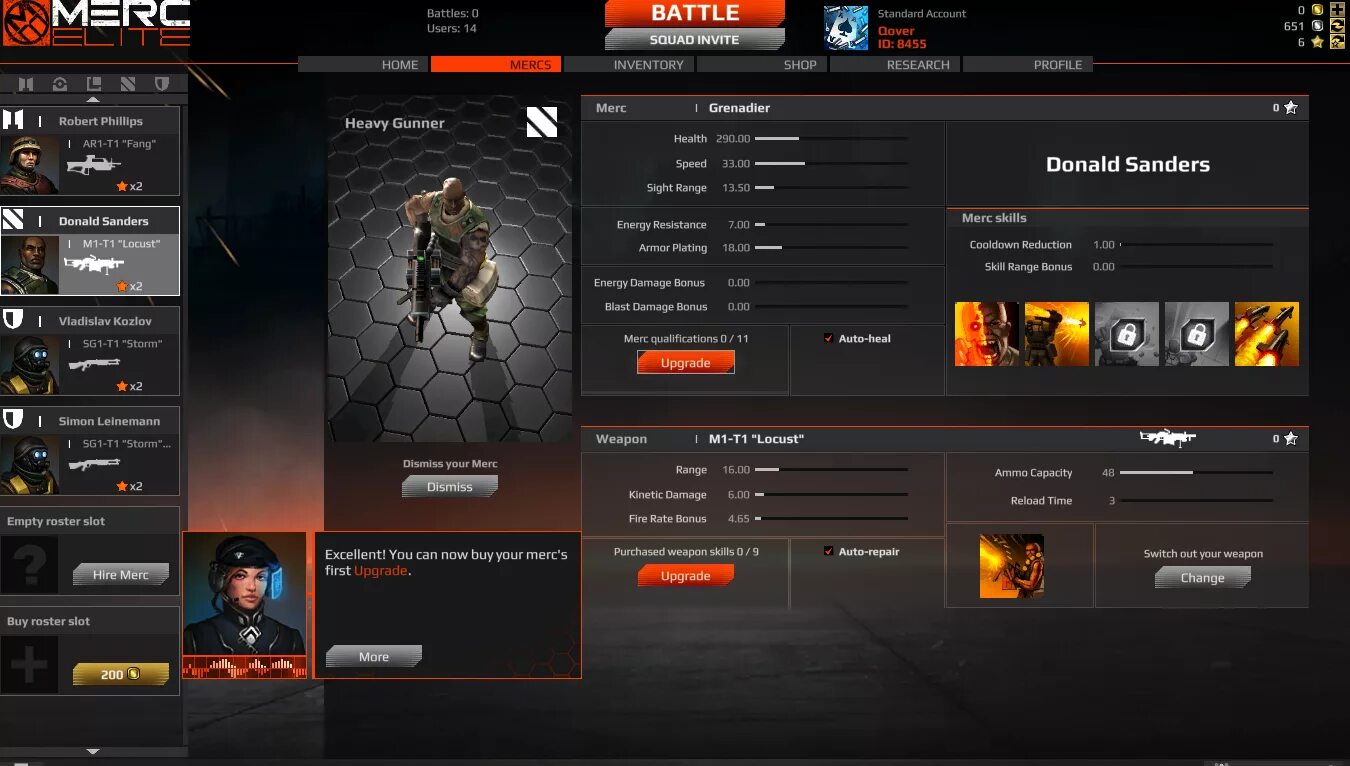The width and height of the screenshot is (1350, 766).
Task: Click the first class filter icon above the roster
Action: tap(26, 84)
